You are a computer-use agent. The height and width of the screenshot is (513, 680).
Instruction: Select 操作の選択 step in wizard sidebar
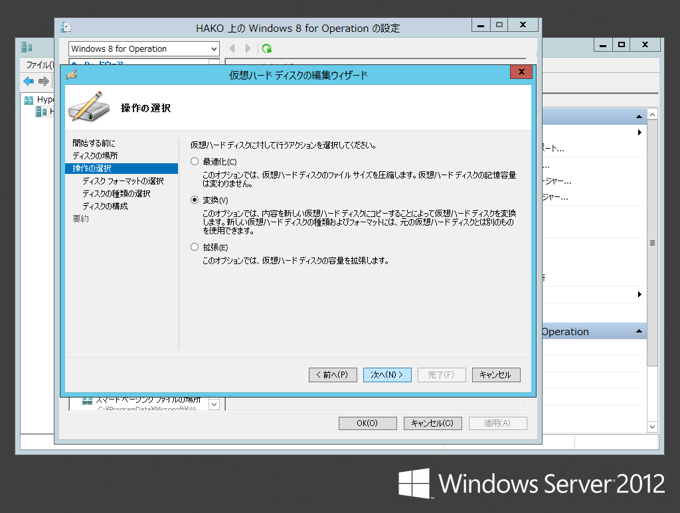pos(121,168)
